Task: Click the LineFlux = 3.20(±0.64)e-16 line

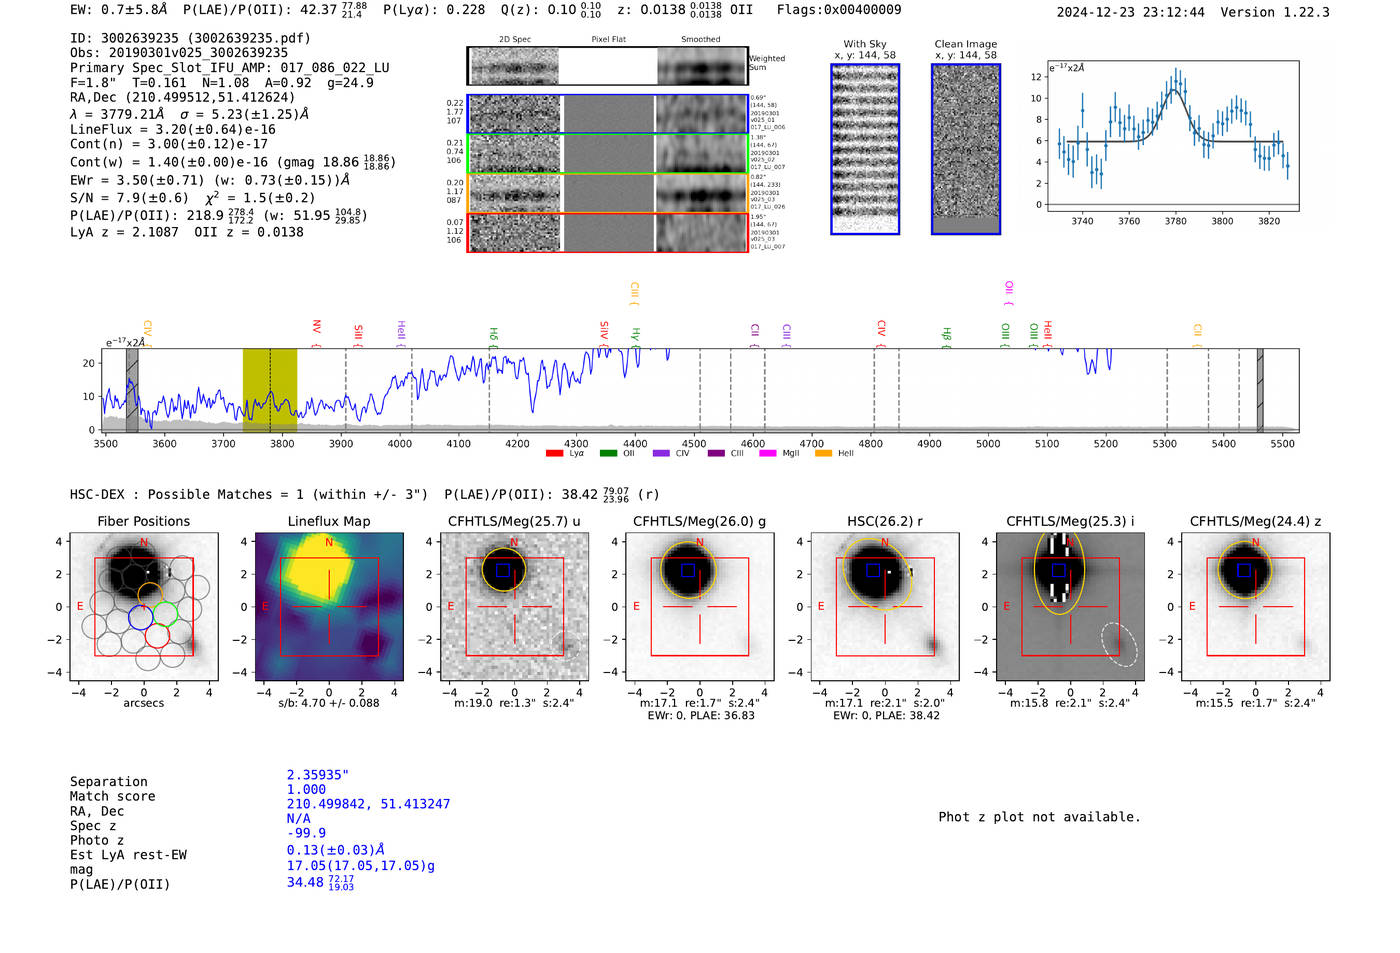Action: 173,129
